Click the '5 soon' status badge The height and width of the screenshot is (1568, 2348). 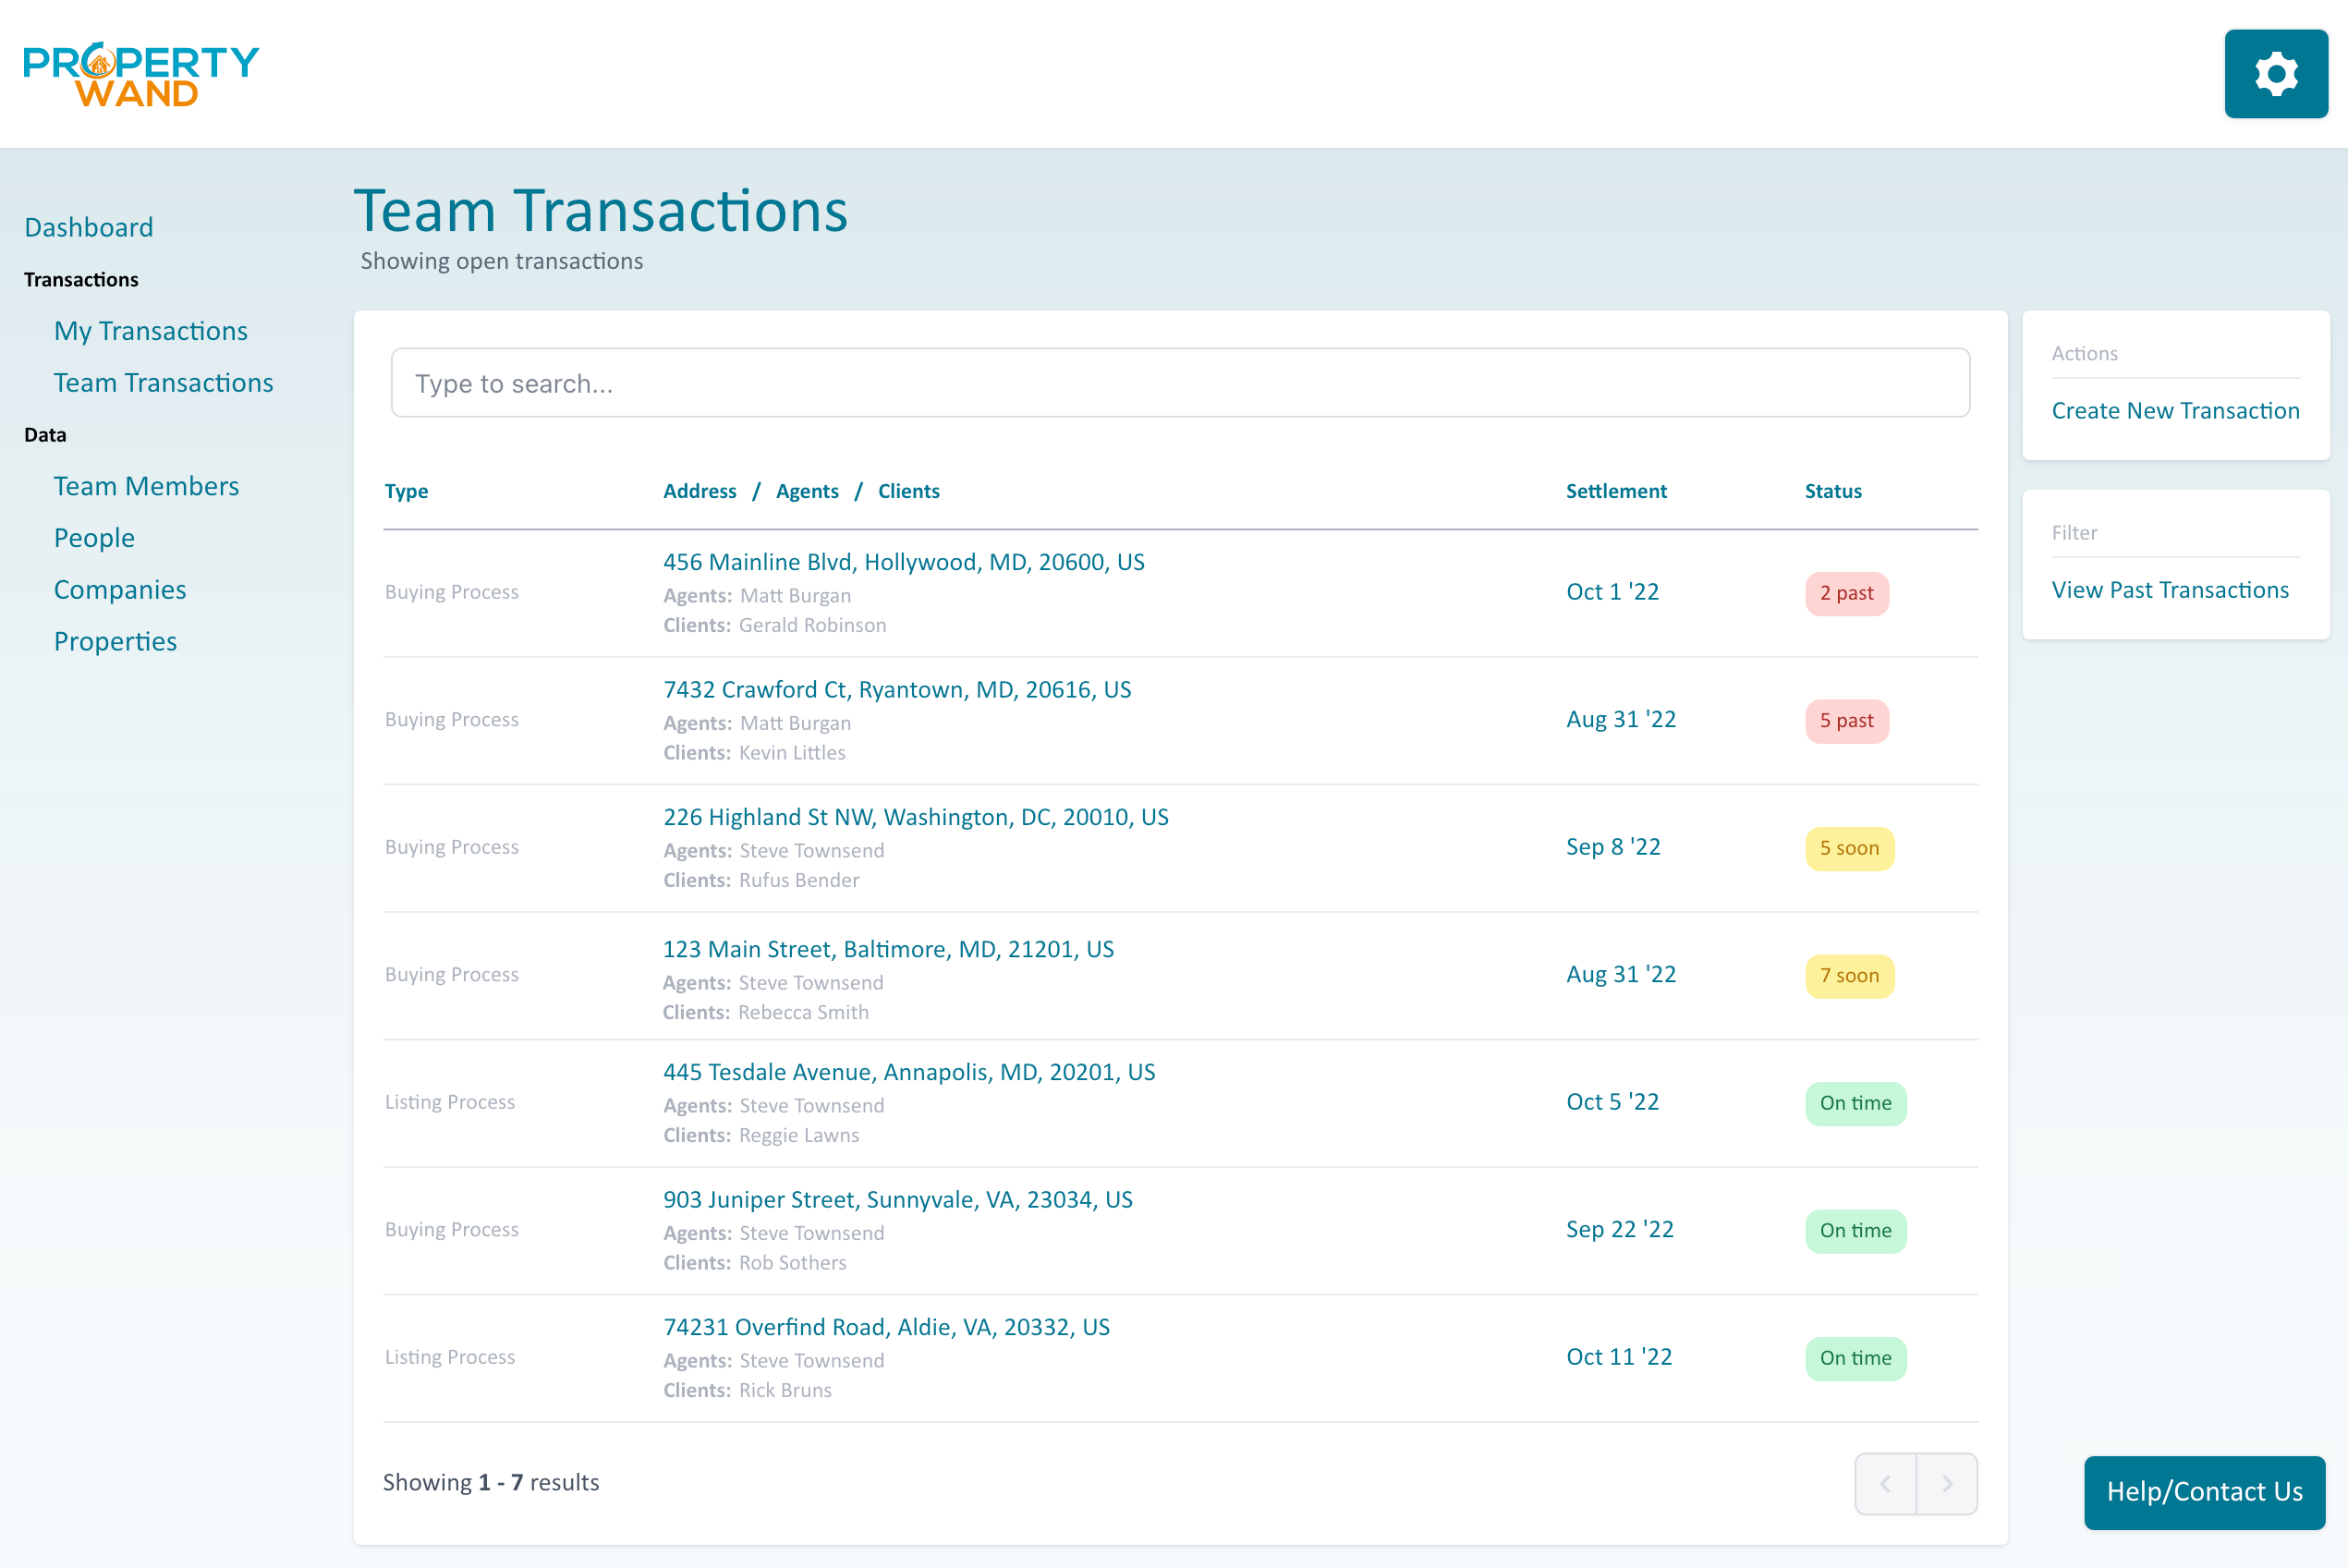(x=1849, y=848)
